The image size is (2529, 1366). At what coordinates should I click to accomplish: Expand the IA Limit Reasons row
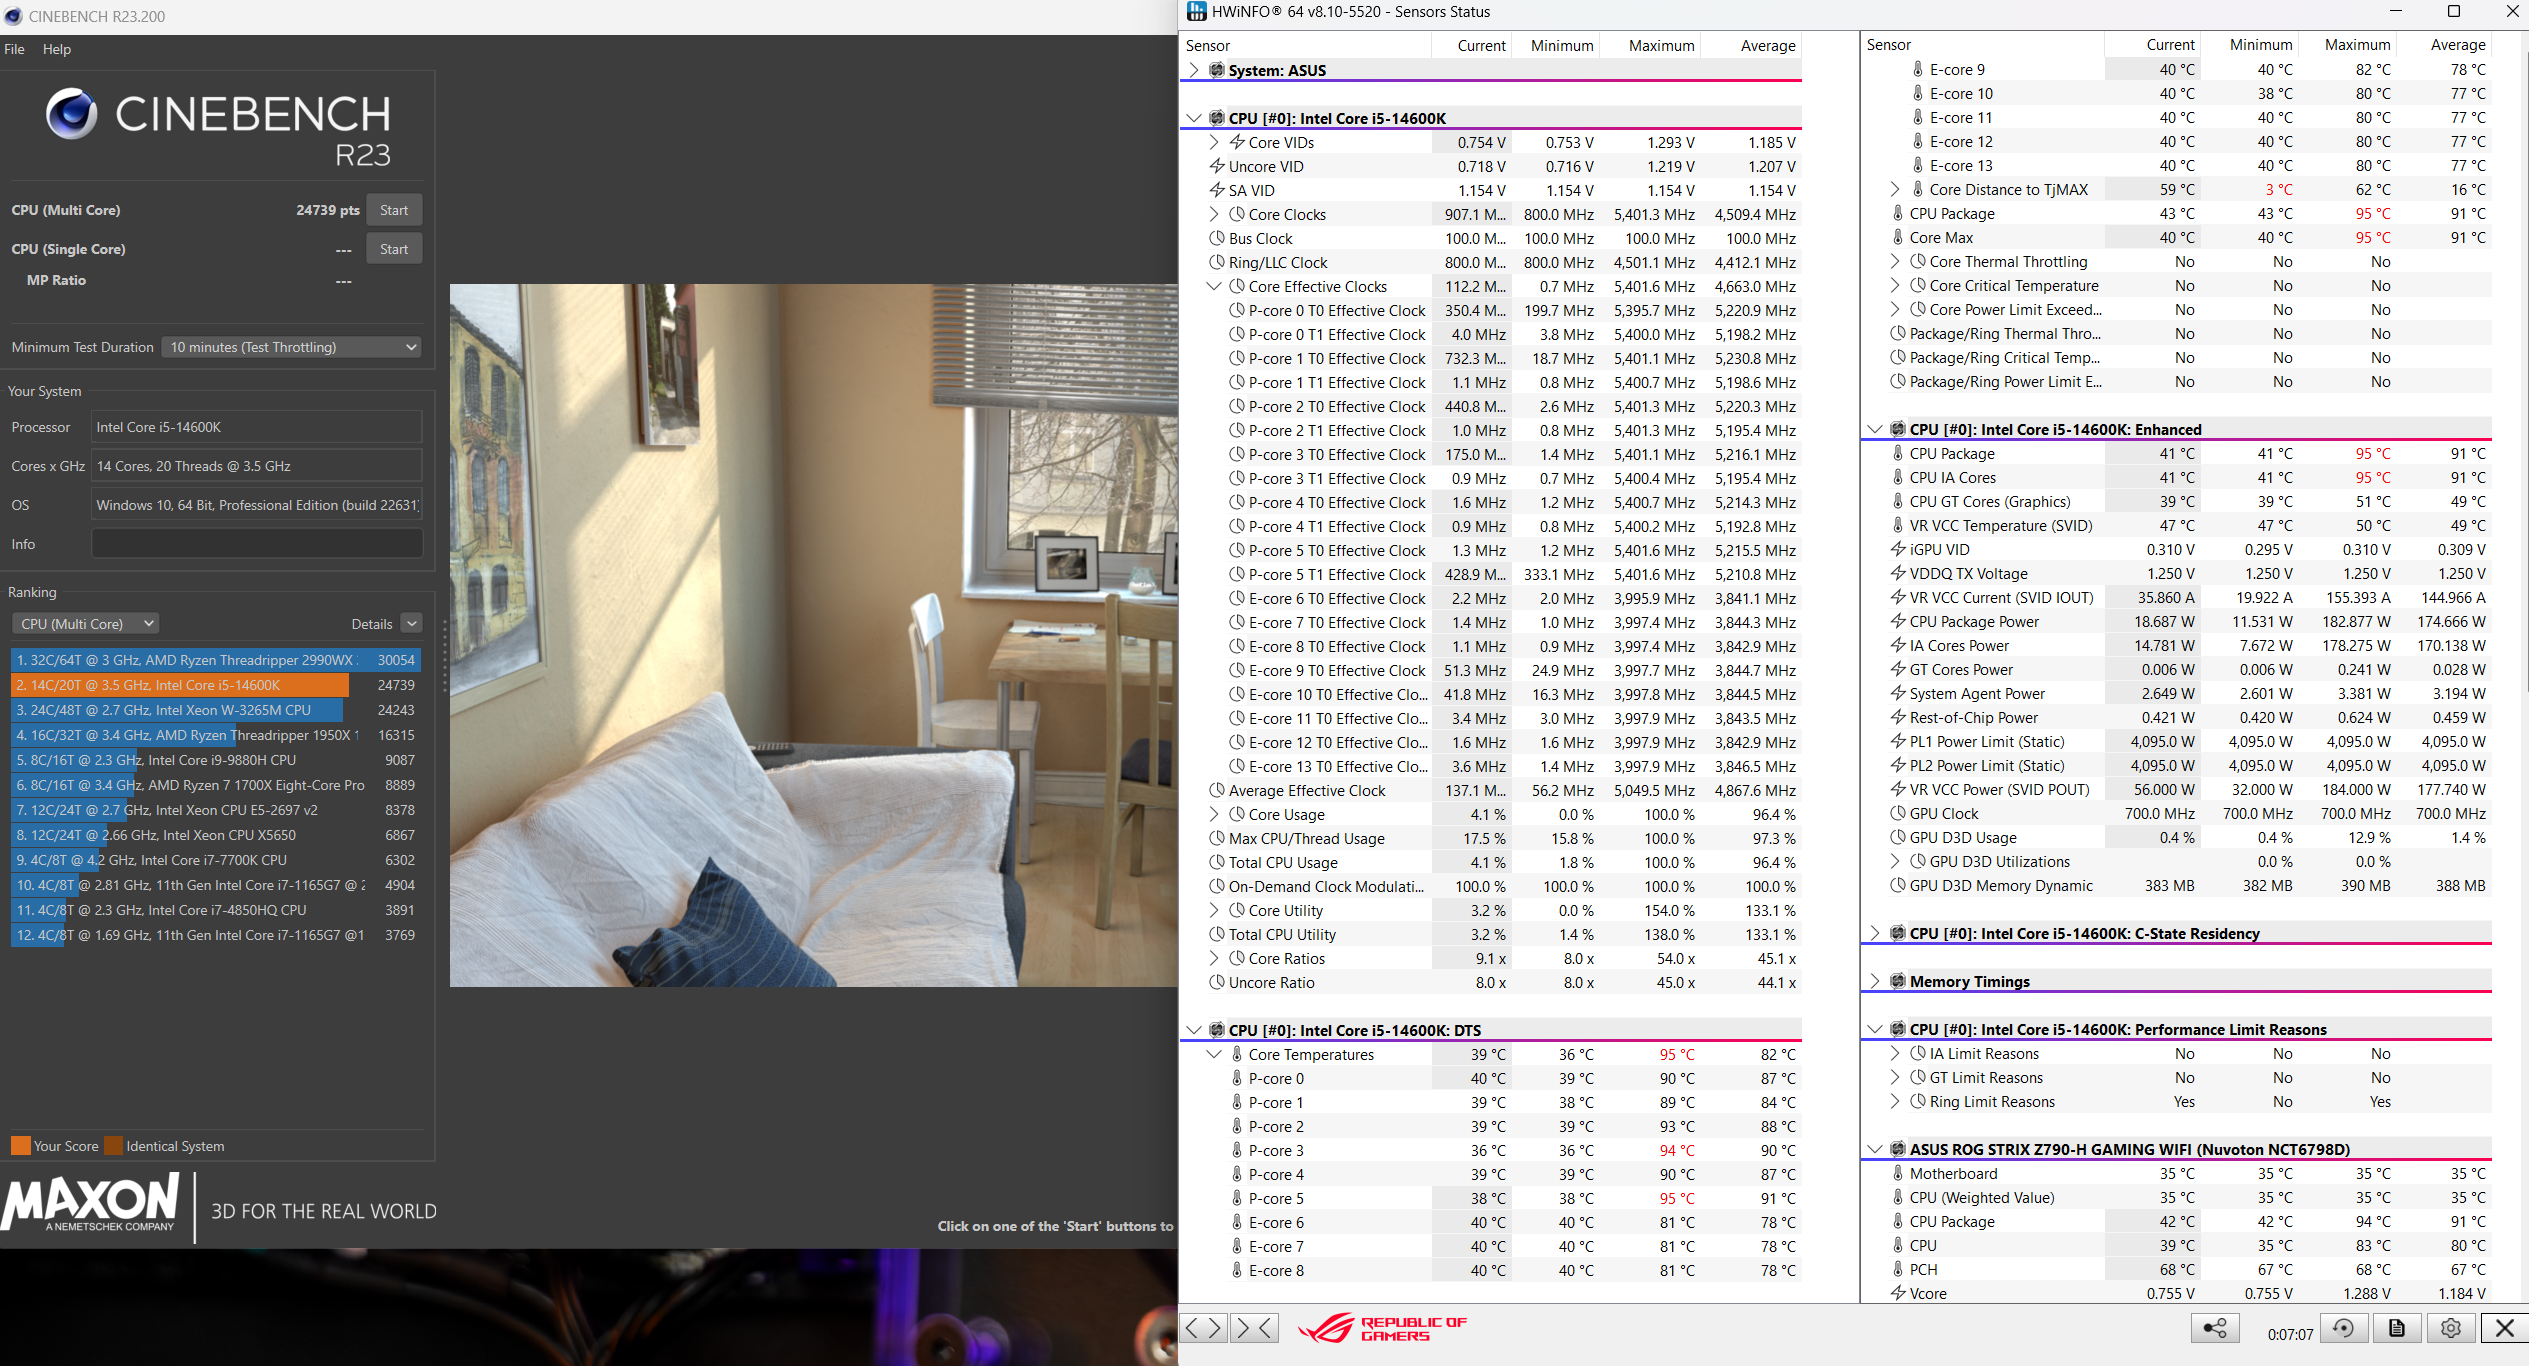pos(1895,1053)
